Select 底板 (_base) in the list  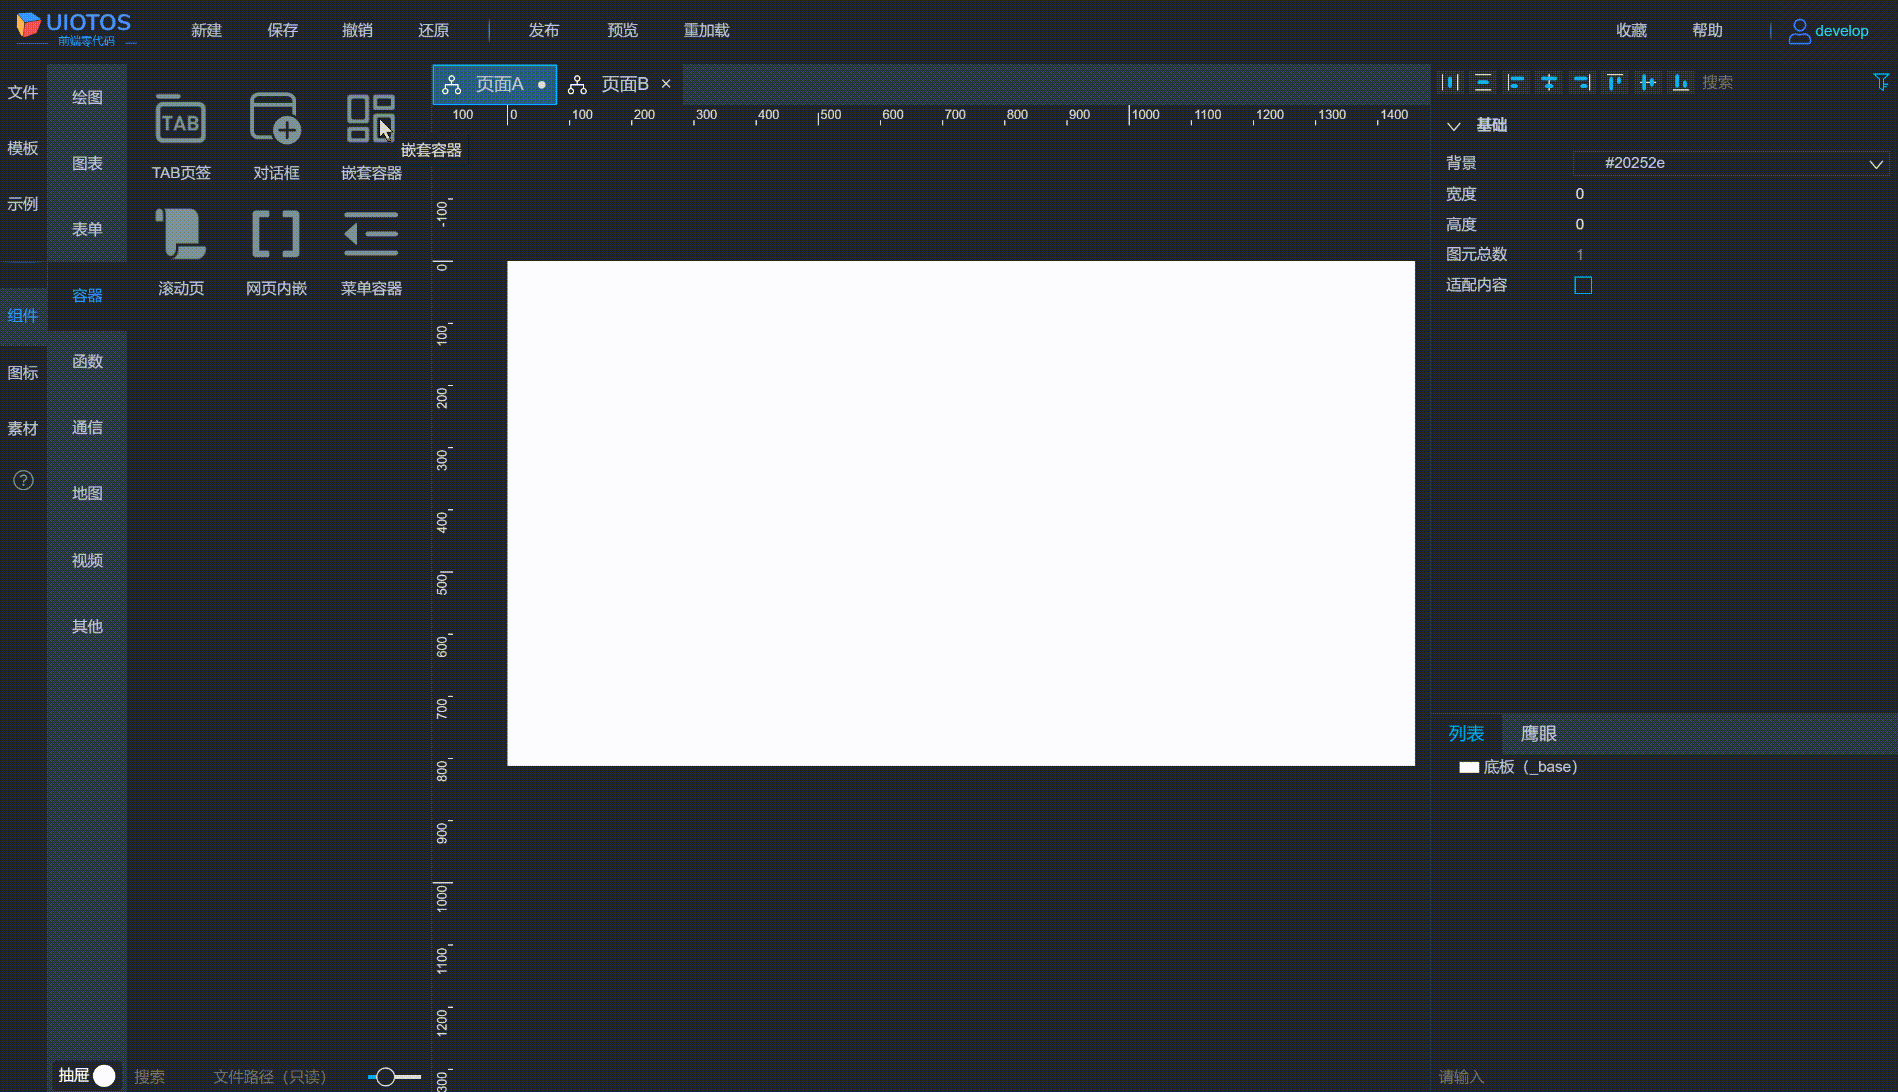(1518, 767)
